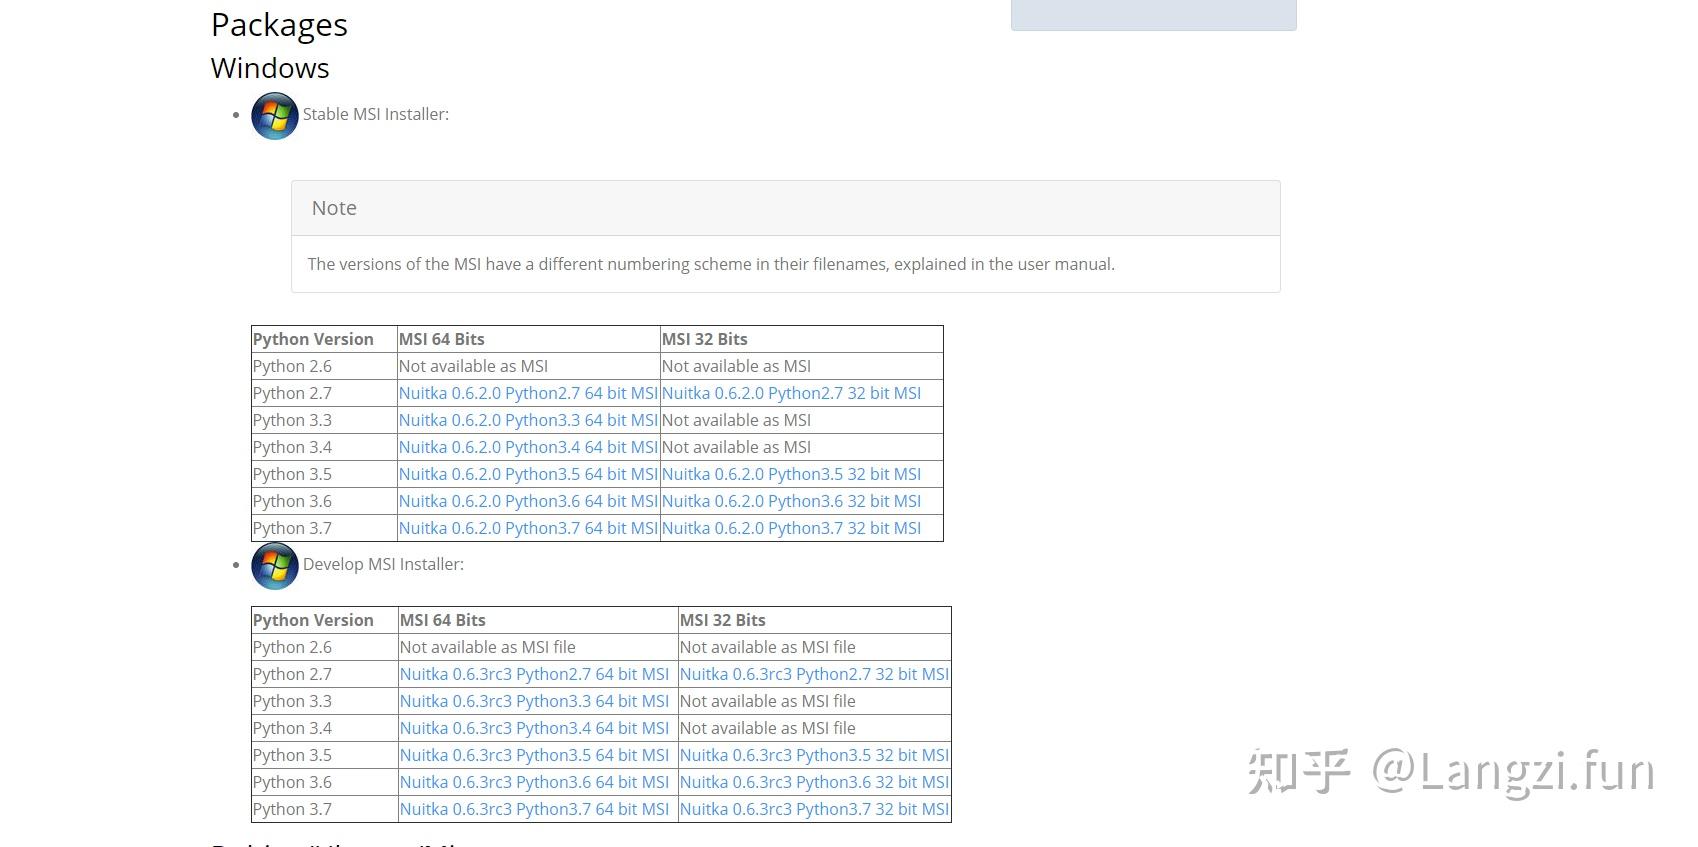Get Nuitka 0.6.2.0 Python3.5 64 bit MSI
The width and height of the screenshot is (1698, 847).
click(528, 474)
